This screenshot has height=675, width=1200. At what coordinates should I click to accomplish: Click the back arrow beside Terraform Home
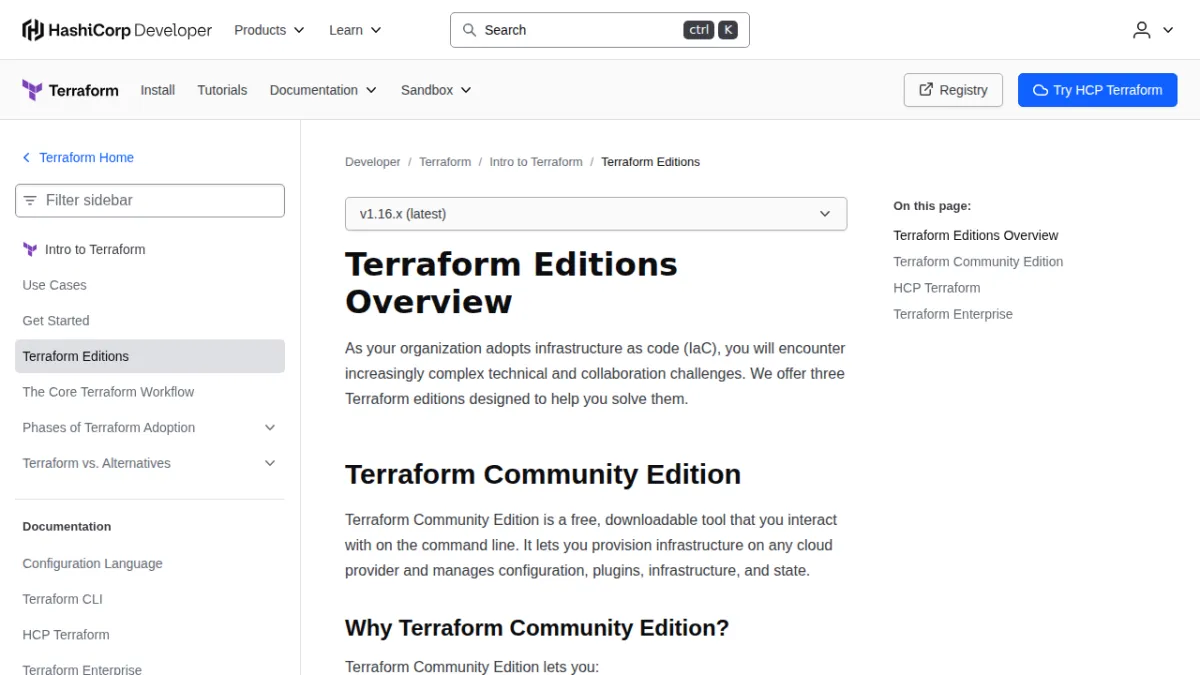click(x=27, y=158)
